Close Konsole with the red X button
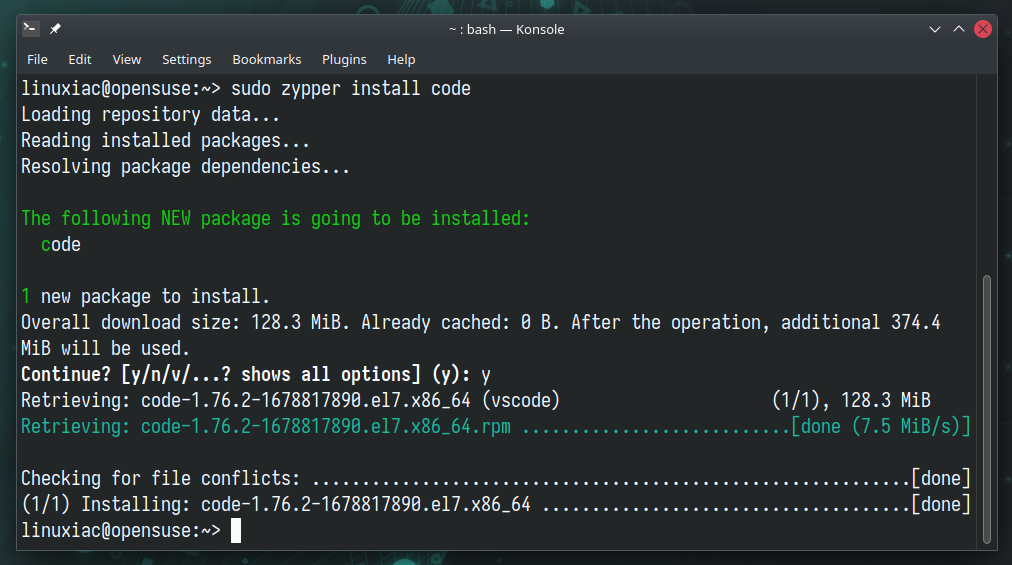The image size is (1012, 565). [983, 29]
